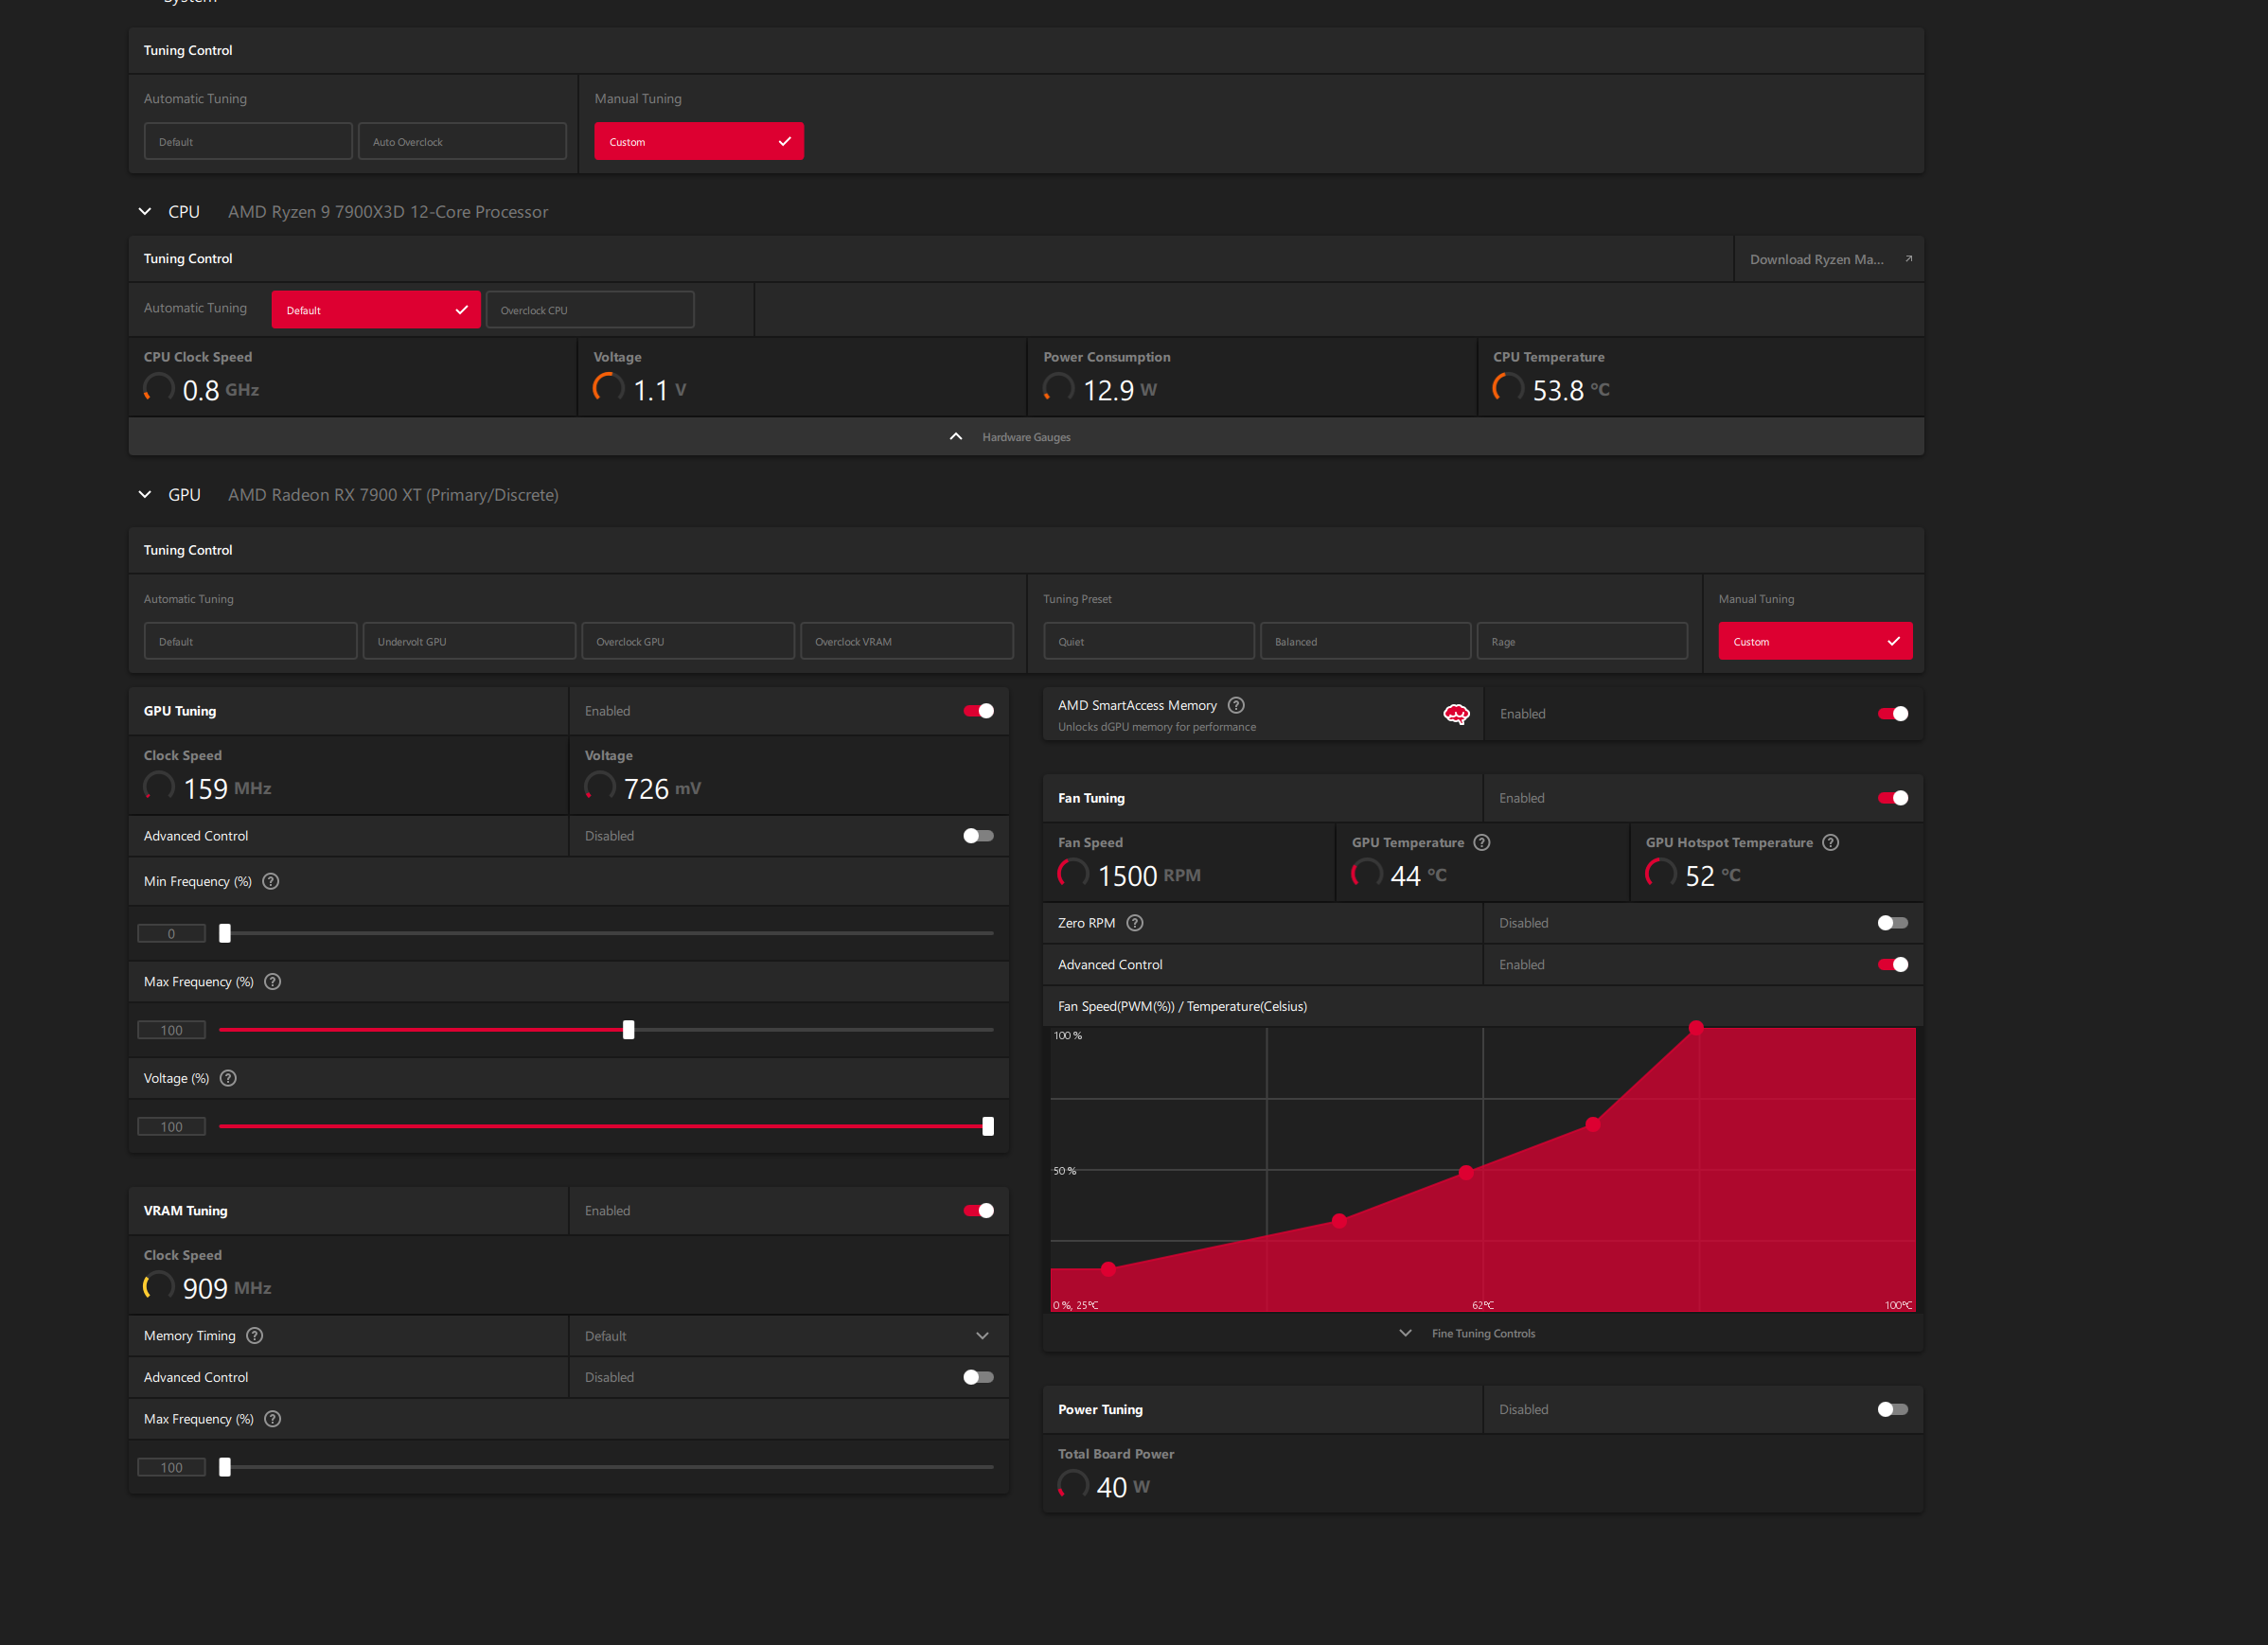Click GPU Max Frequency value field
2268x1645 pixels.
(x=171, y=1030)
